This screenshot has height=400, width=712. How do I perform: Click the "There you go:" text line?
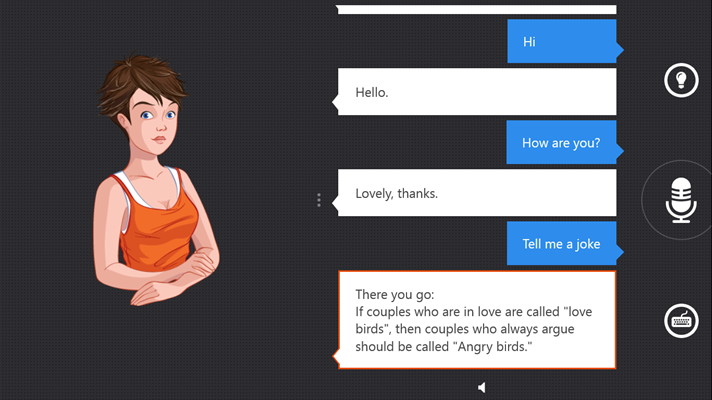395,294
